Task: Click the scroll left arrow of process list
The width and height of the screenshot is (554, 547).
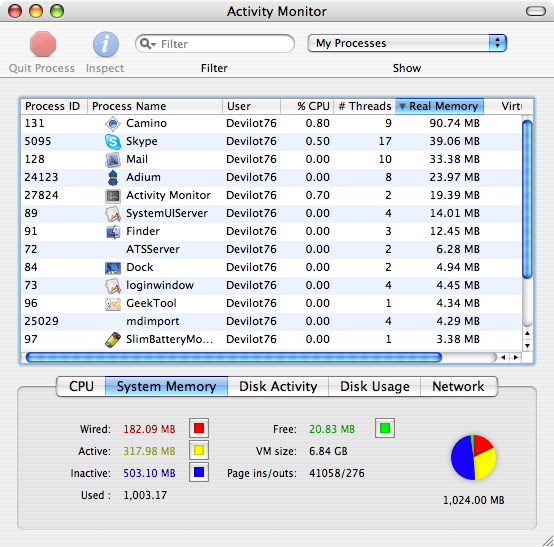Action: pyautogui.click(x=503, y=358)
